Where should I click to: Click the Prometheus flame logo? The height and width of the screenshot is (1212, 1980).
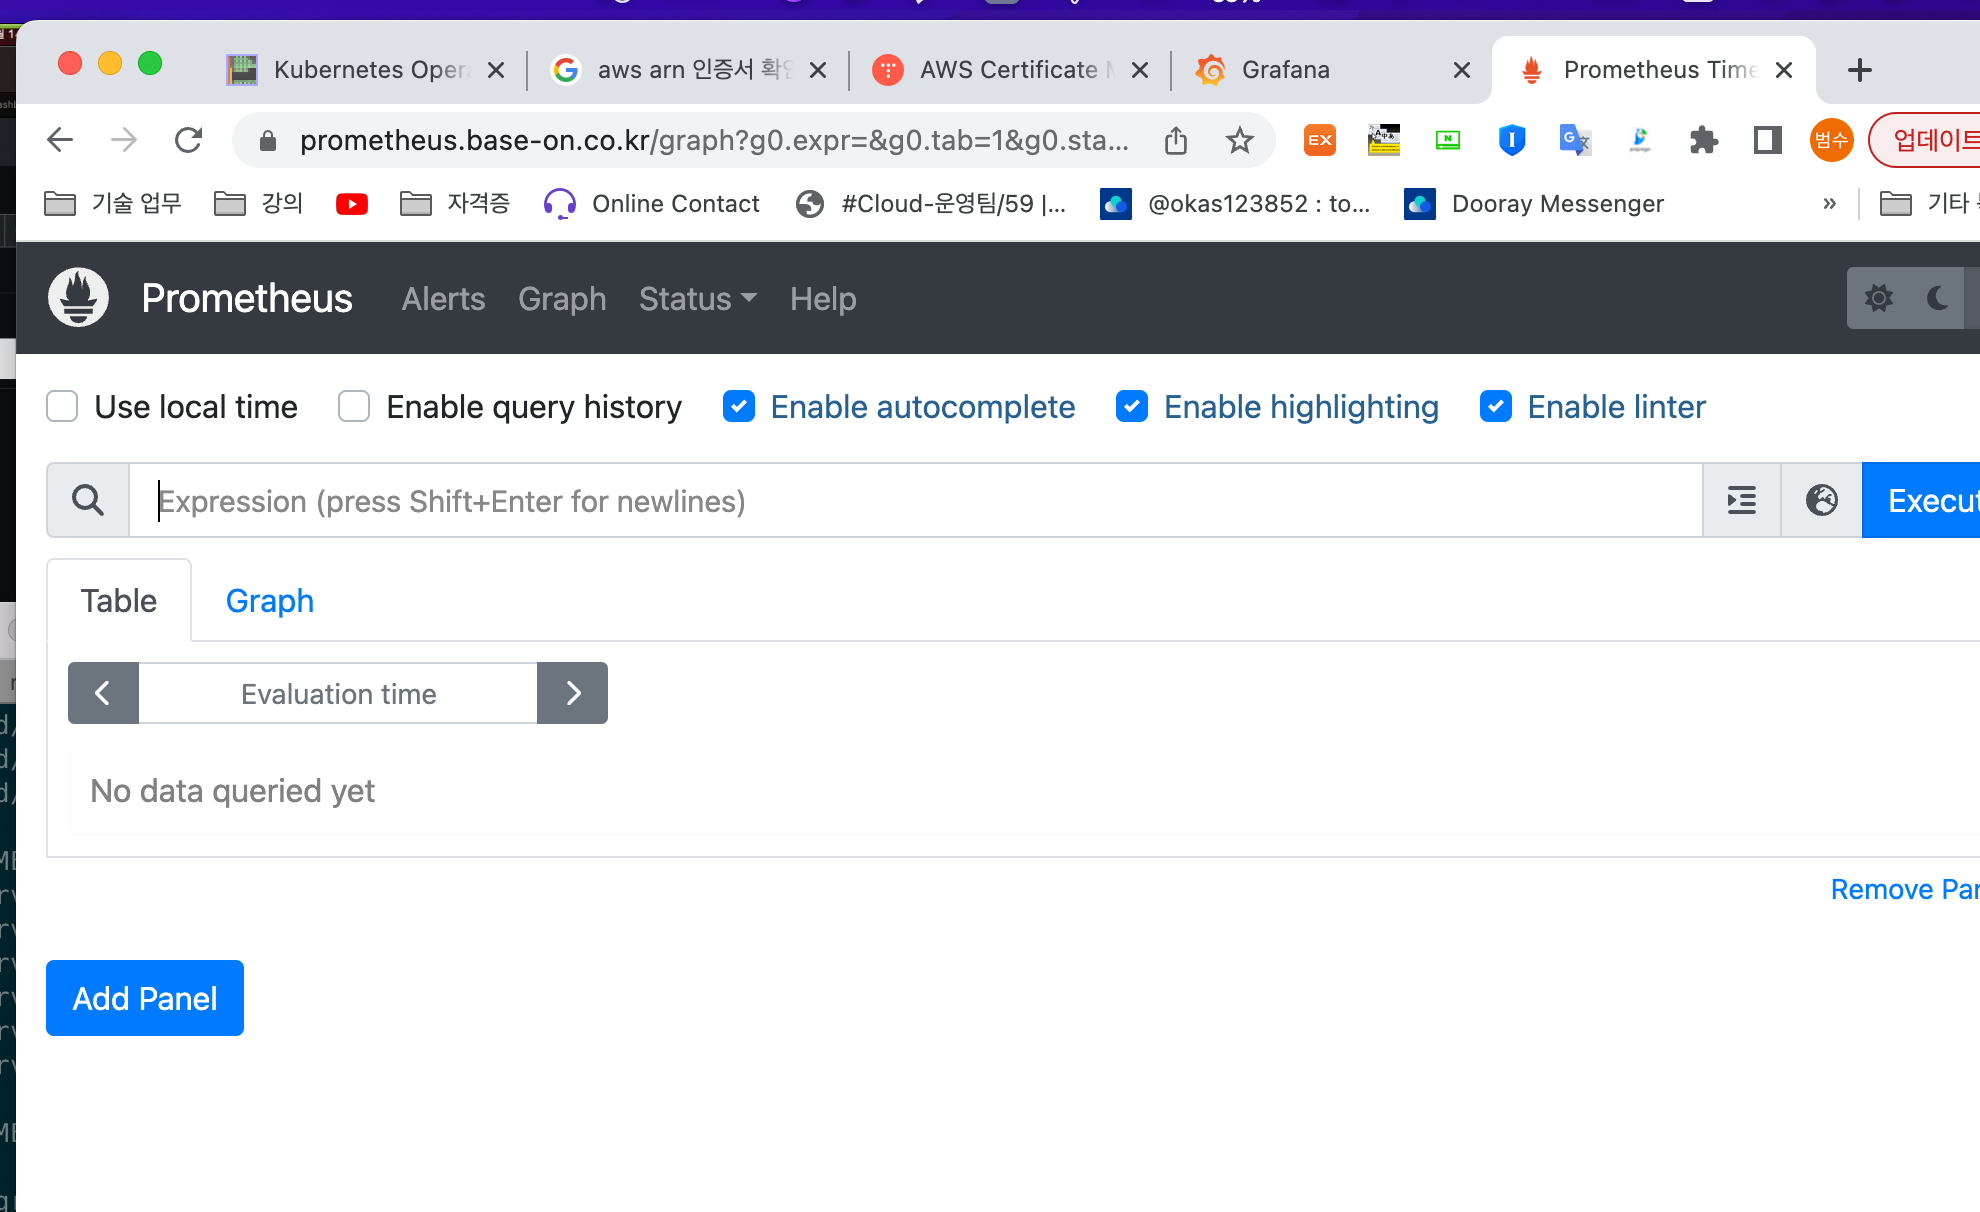79,298
